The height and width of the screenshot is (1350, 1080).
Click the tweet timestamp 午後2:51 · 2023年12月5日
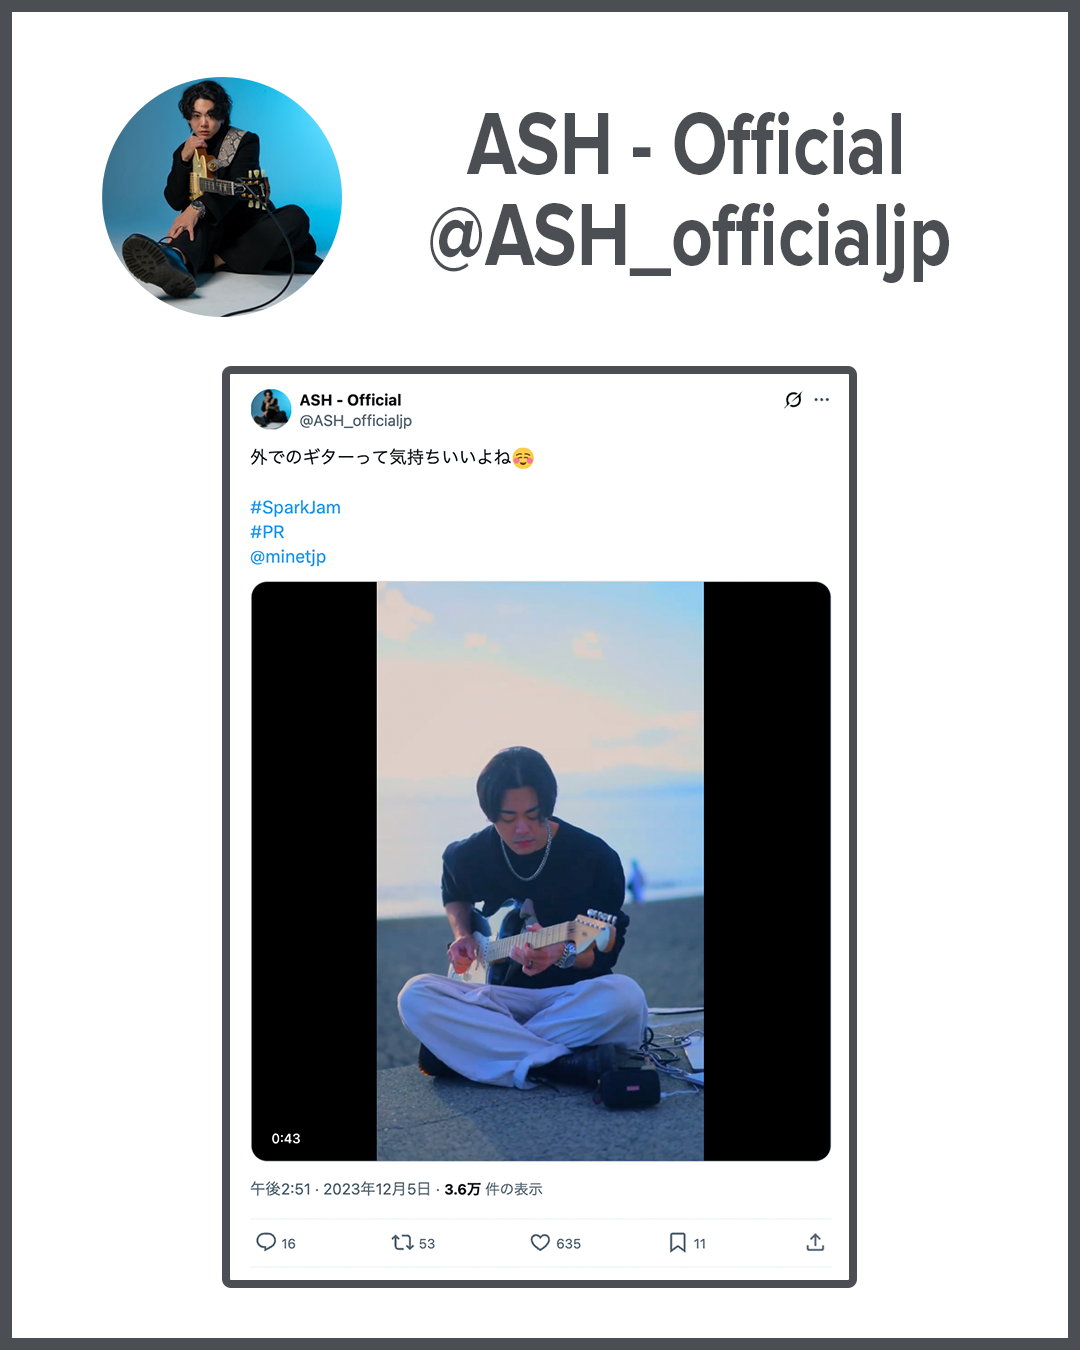coord(340,1189)
